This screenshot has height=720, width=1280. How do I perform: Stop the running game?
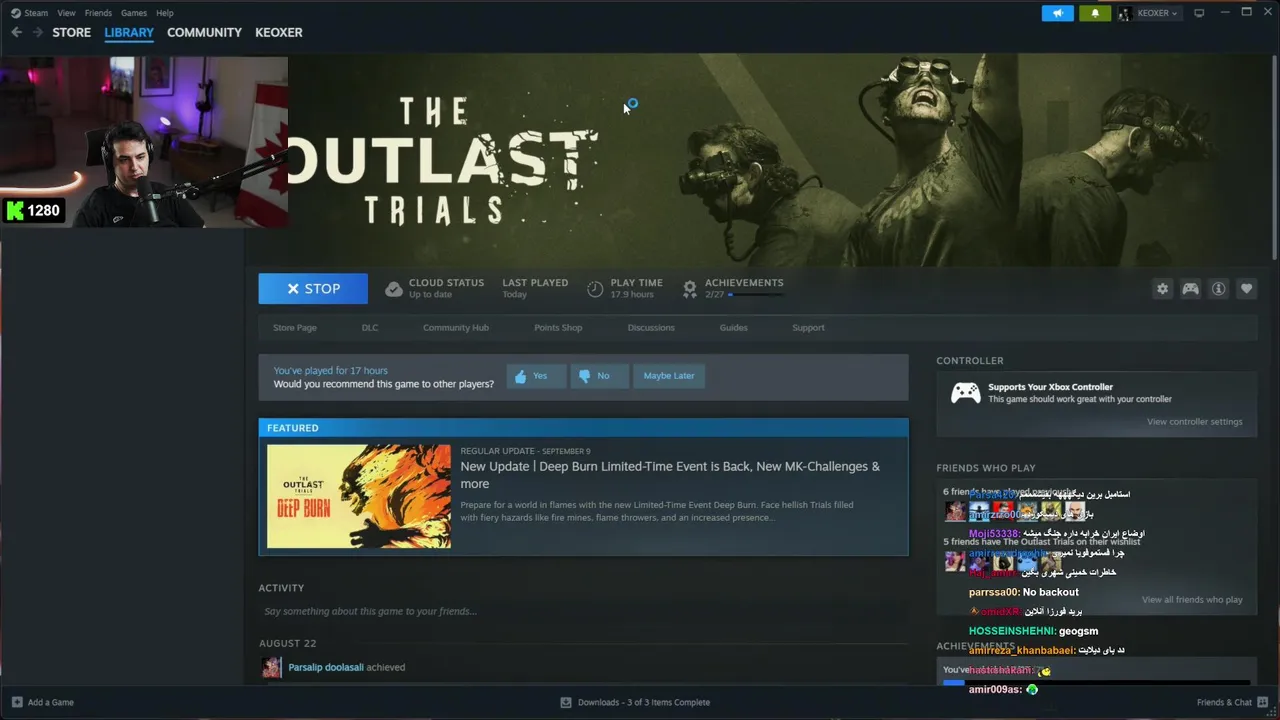313,288
